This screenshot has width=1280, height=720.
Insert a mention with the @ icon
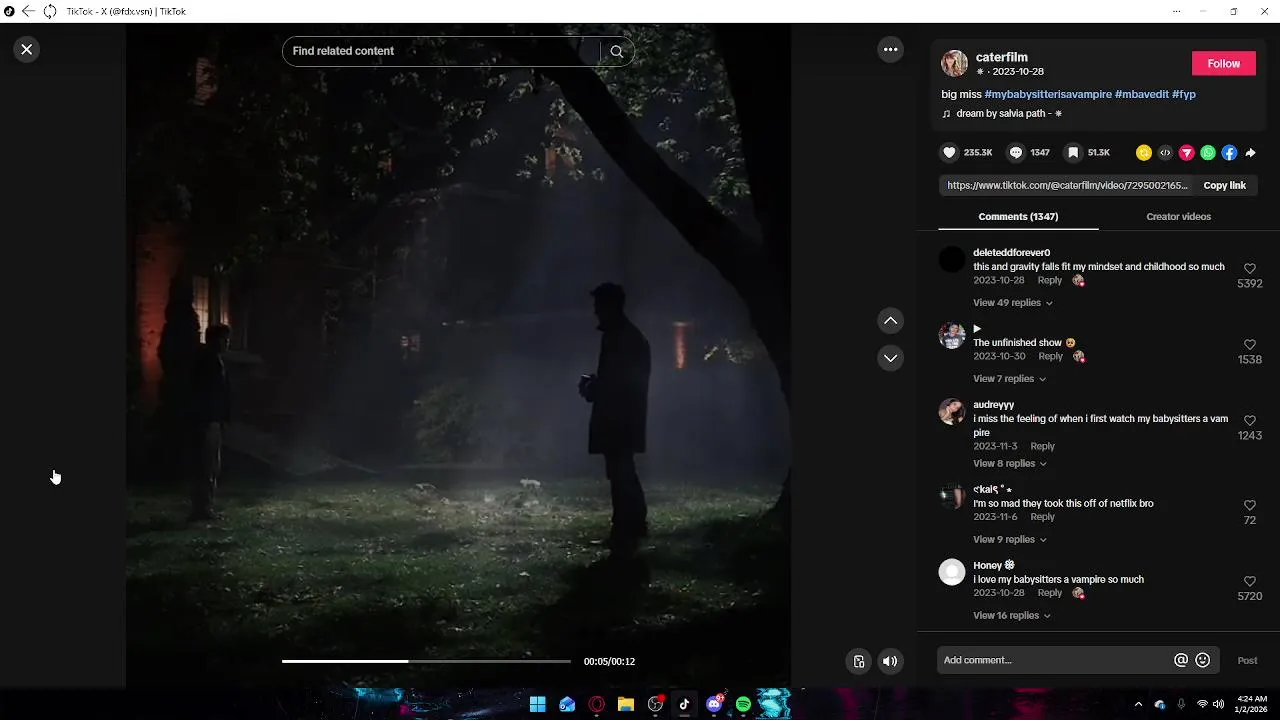click(x=1181, y=660)
